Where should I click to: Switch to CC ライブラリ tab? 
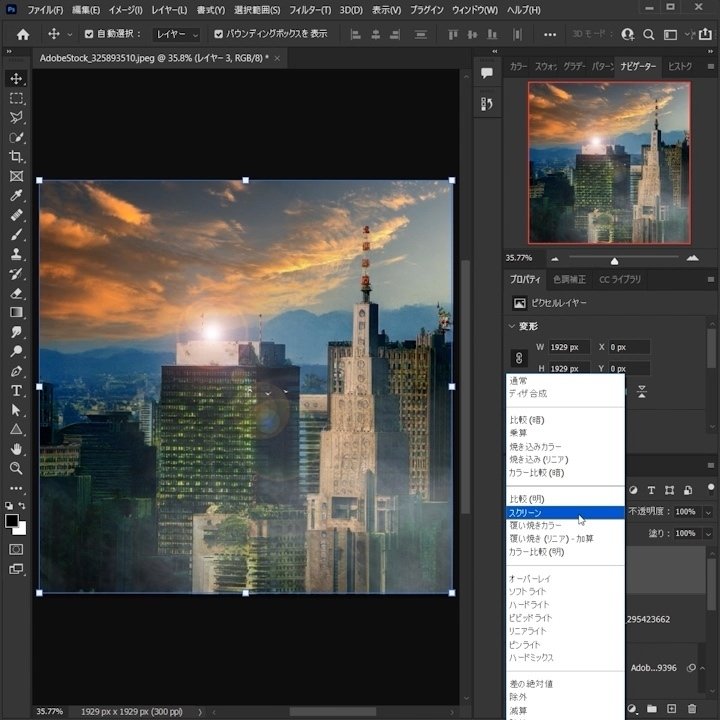[x=619, y=280]
